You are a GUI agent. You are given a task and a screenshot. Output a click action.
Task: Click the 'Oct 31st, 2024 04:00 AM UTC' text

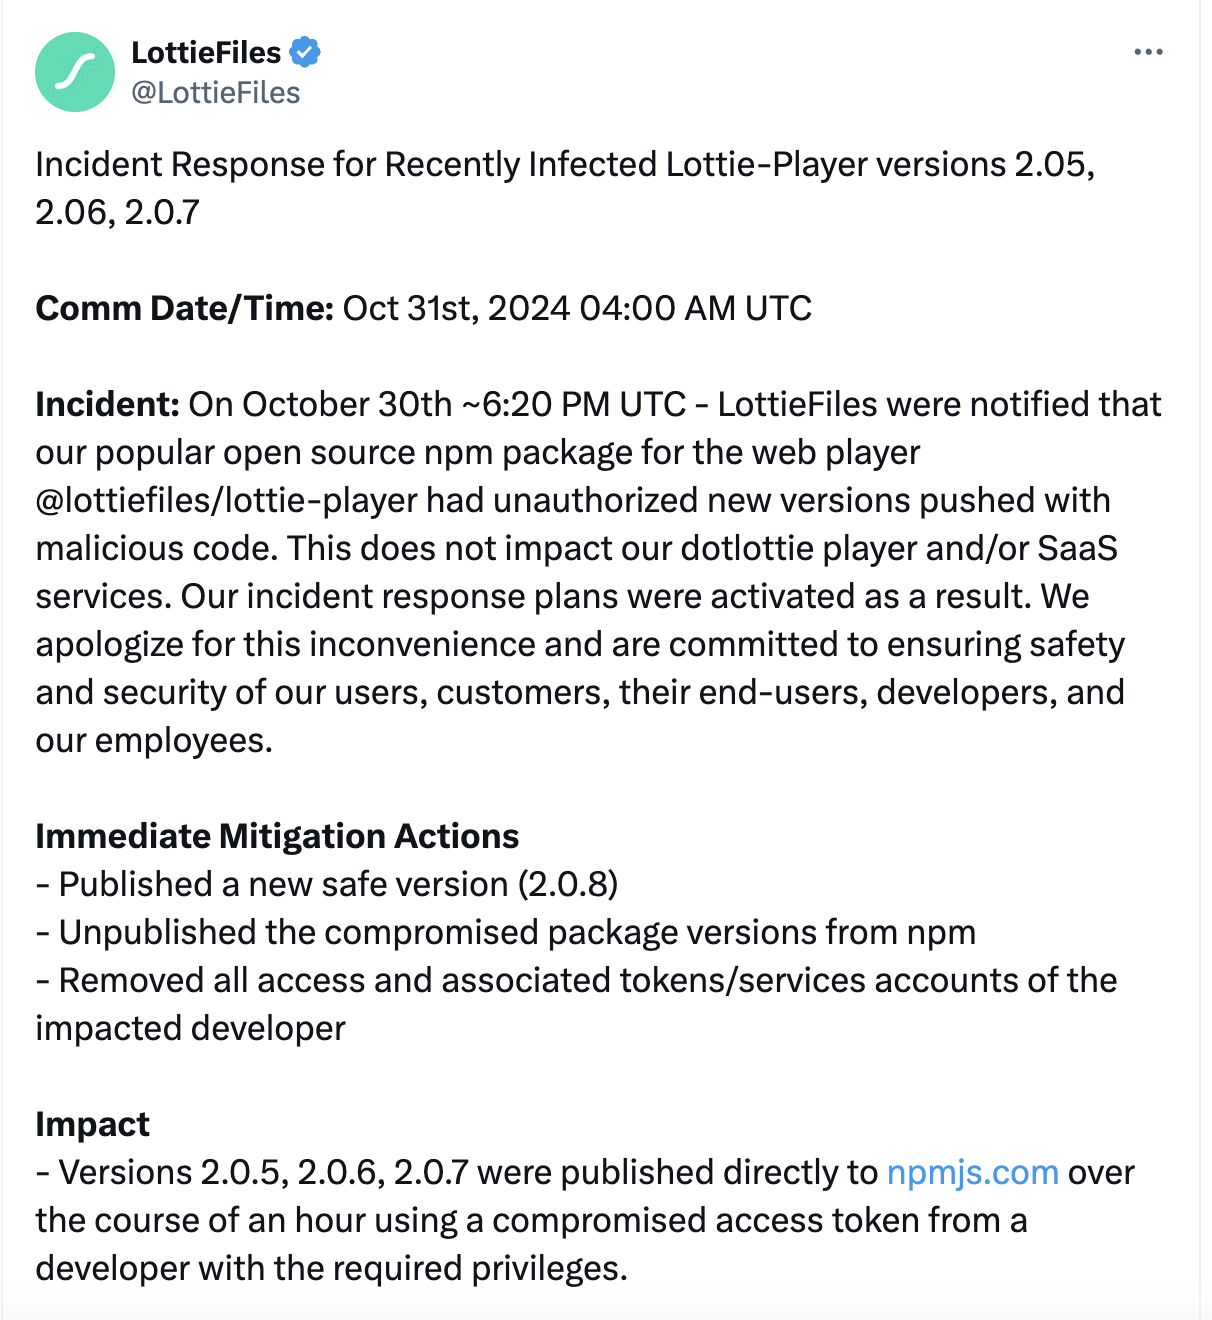click(577, 308)
